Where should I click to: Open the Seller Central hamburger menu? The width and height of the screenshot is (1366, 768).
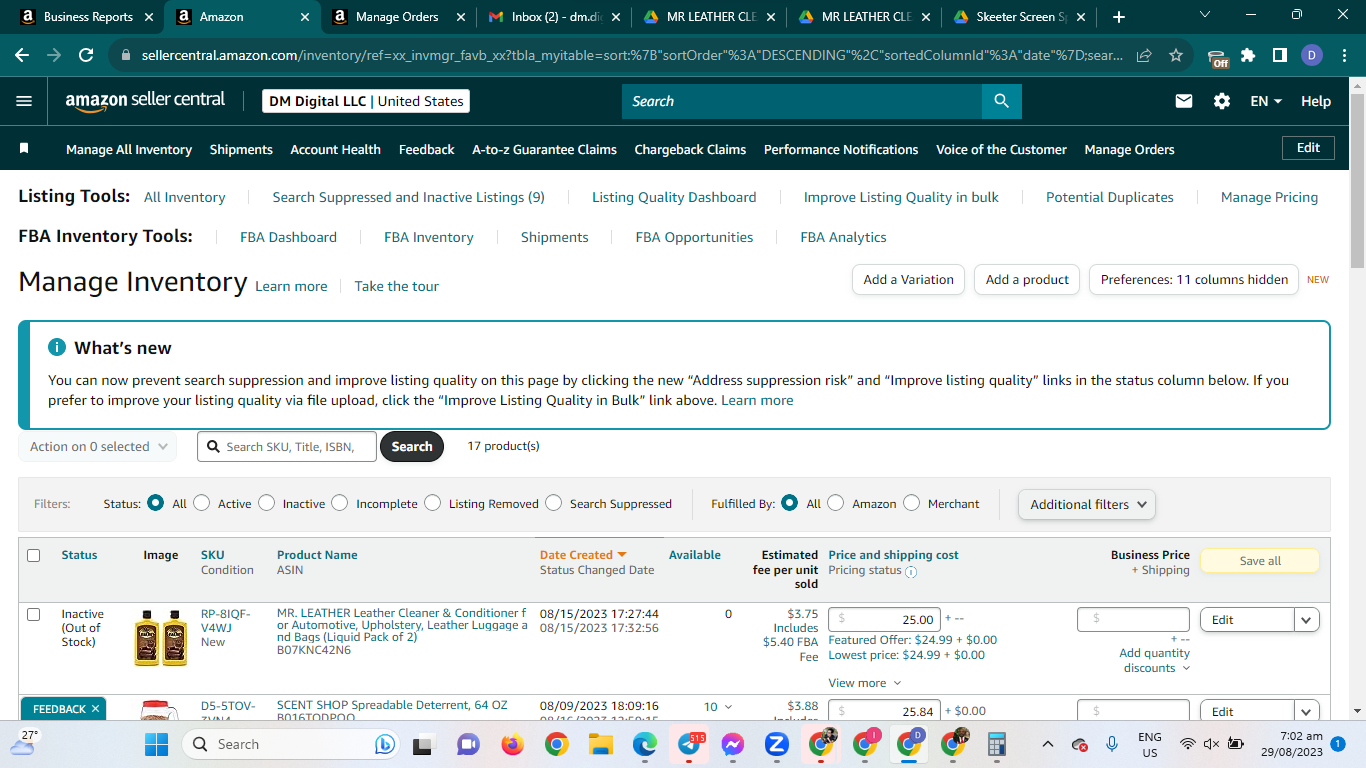pos(24,101)
